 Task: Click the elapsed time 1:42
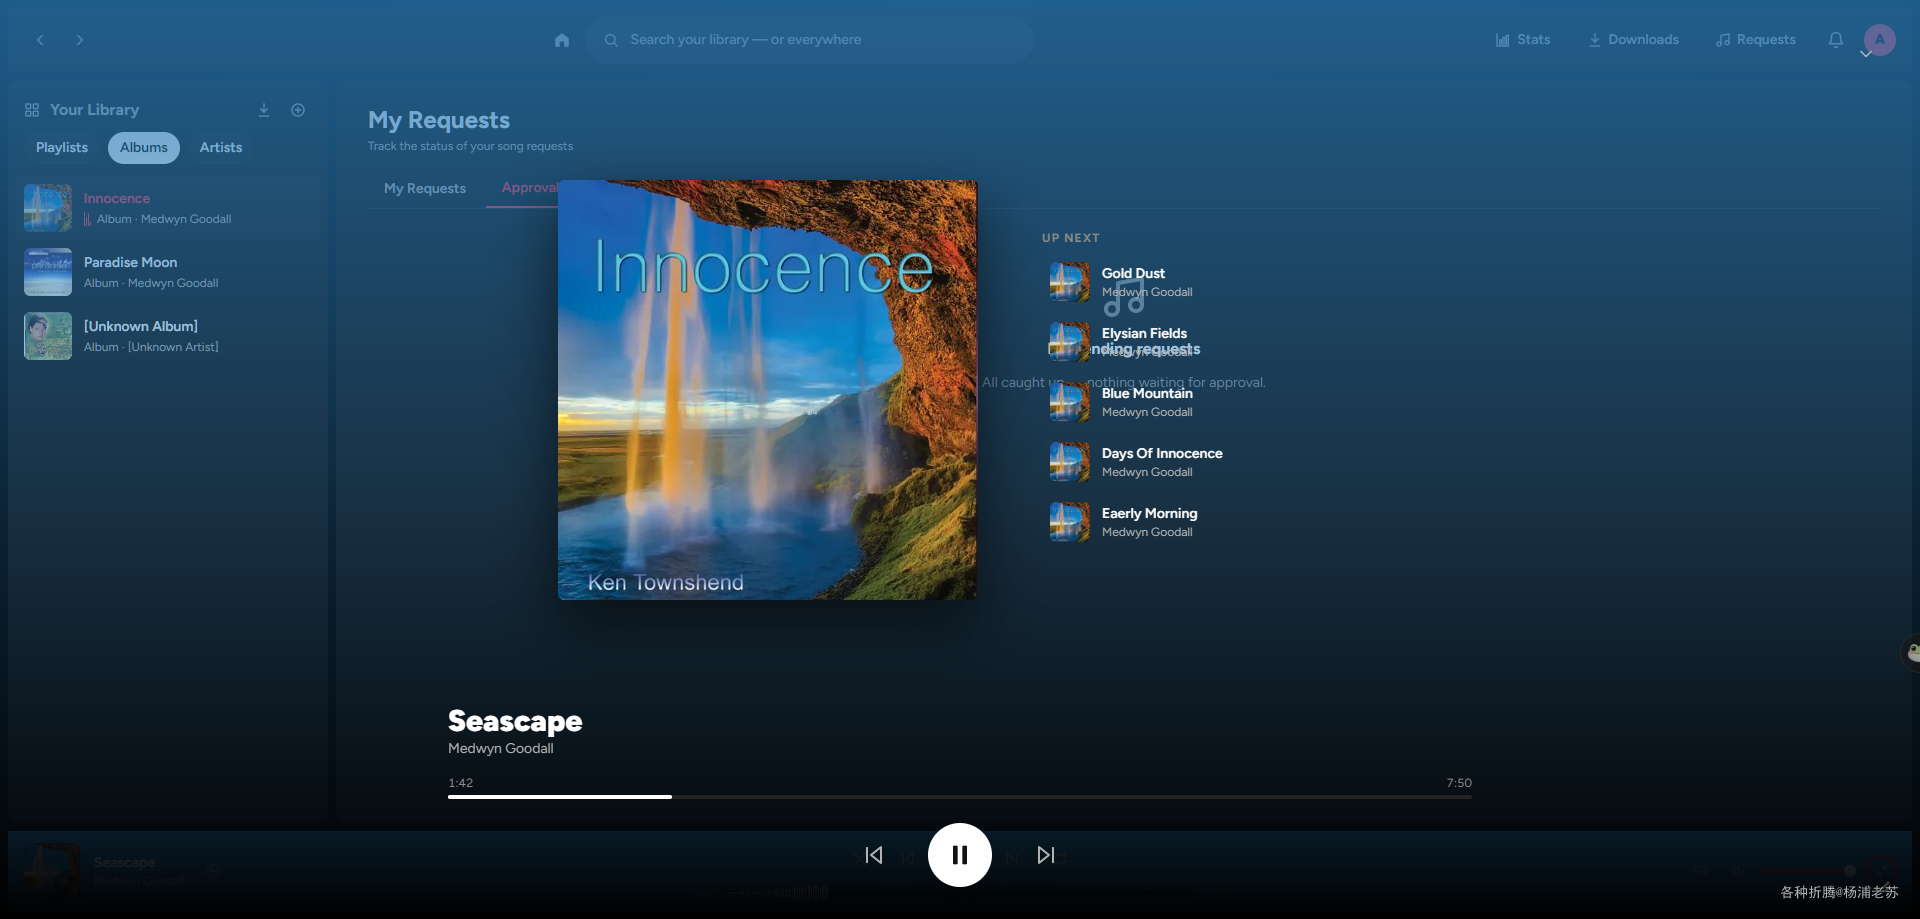tap(461, 783)
